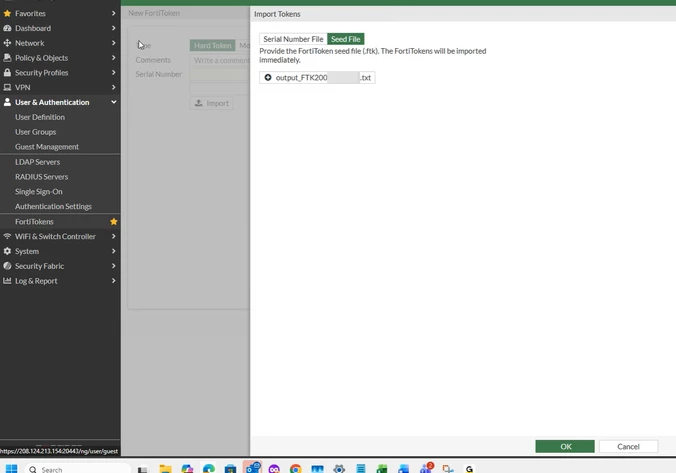Screen dimensions: 676x473
Task: Open Google Chrome from taskbar
Action: [296, 469]
